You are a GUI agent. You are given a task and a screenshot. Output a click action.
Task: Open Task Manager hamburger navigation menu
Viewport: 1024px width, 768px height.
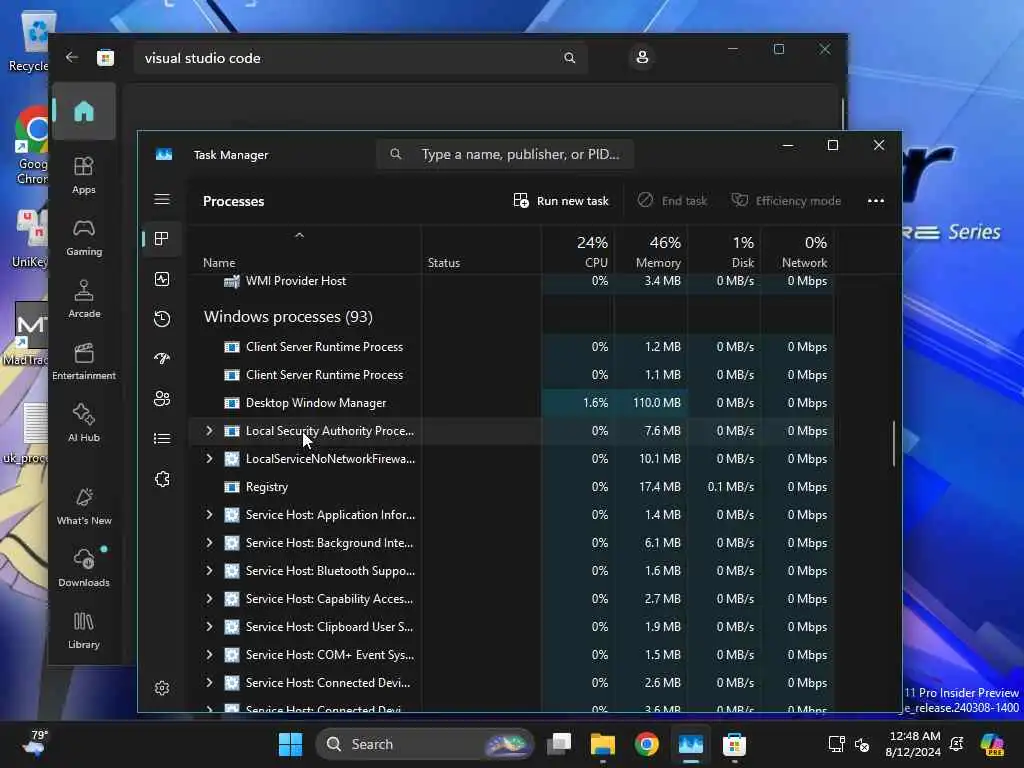pos(162,199)
